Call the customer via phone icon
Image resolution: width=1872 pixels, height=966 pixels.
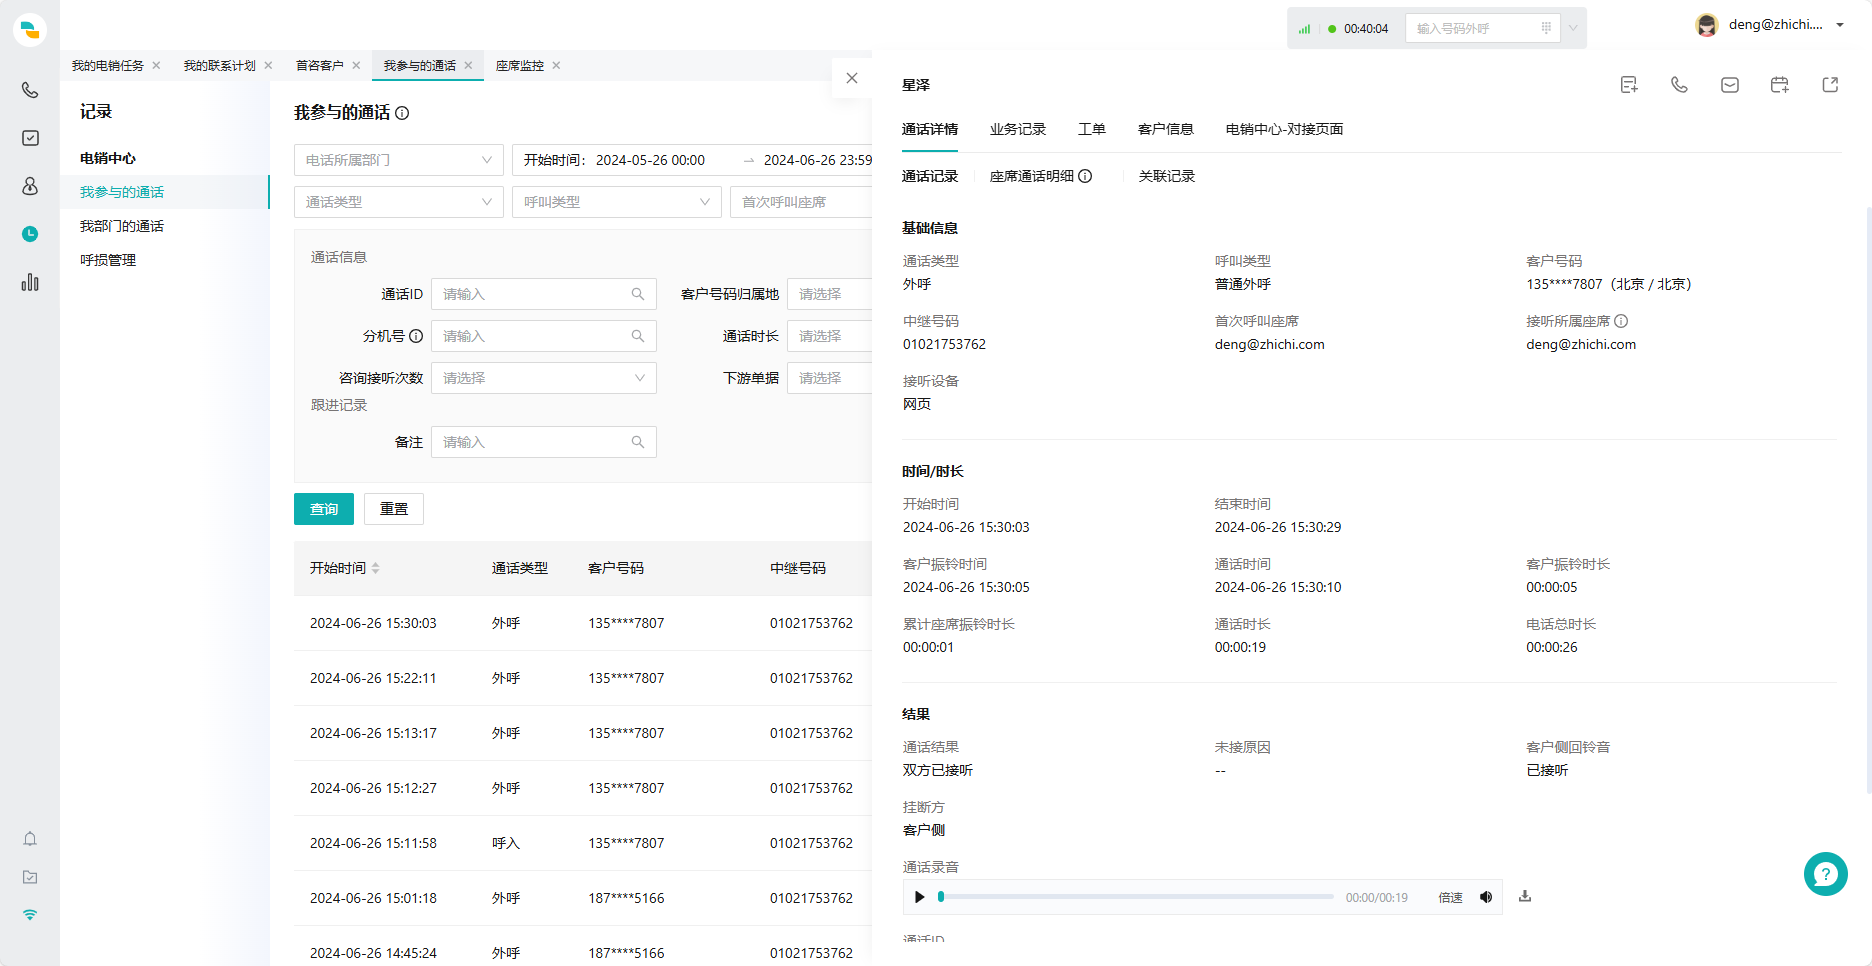pyautogui.click(x=1679, y=85)
